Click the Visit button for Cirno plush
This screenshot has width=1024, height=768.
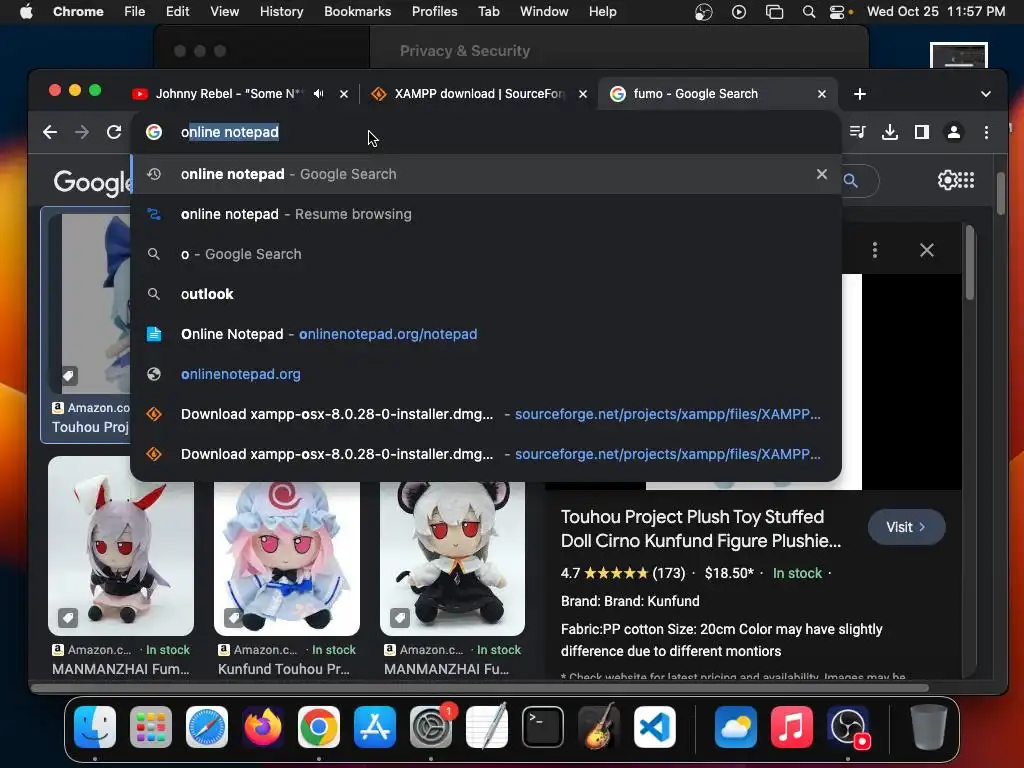point(906,527)
